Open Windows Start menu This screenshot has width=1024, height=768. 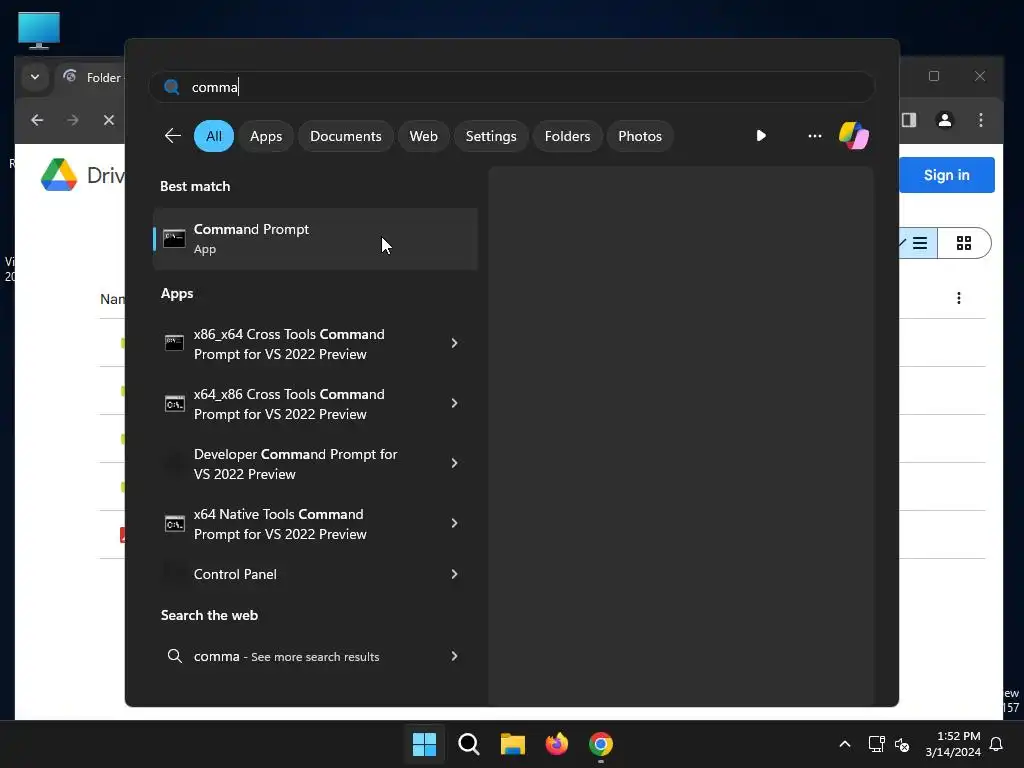[x=424, y=744]
